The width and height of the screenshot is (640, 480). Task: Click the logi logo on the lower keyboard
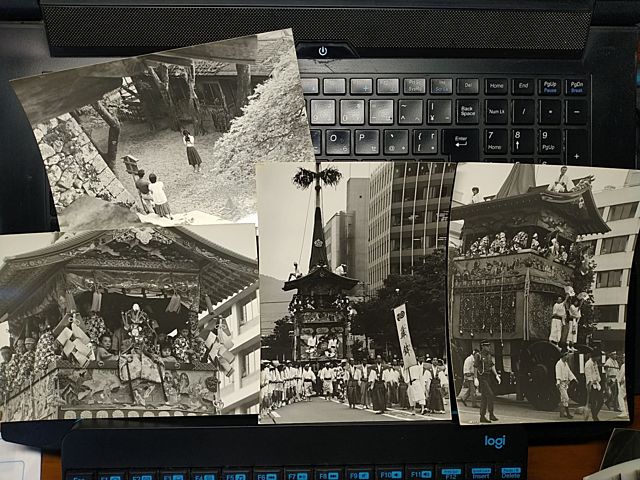click(495, 441)
